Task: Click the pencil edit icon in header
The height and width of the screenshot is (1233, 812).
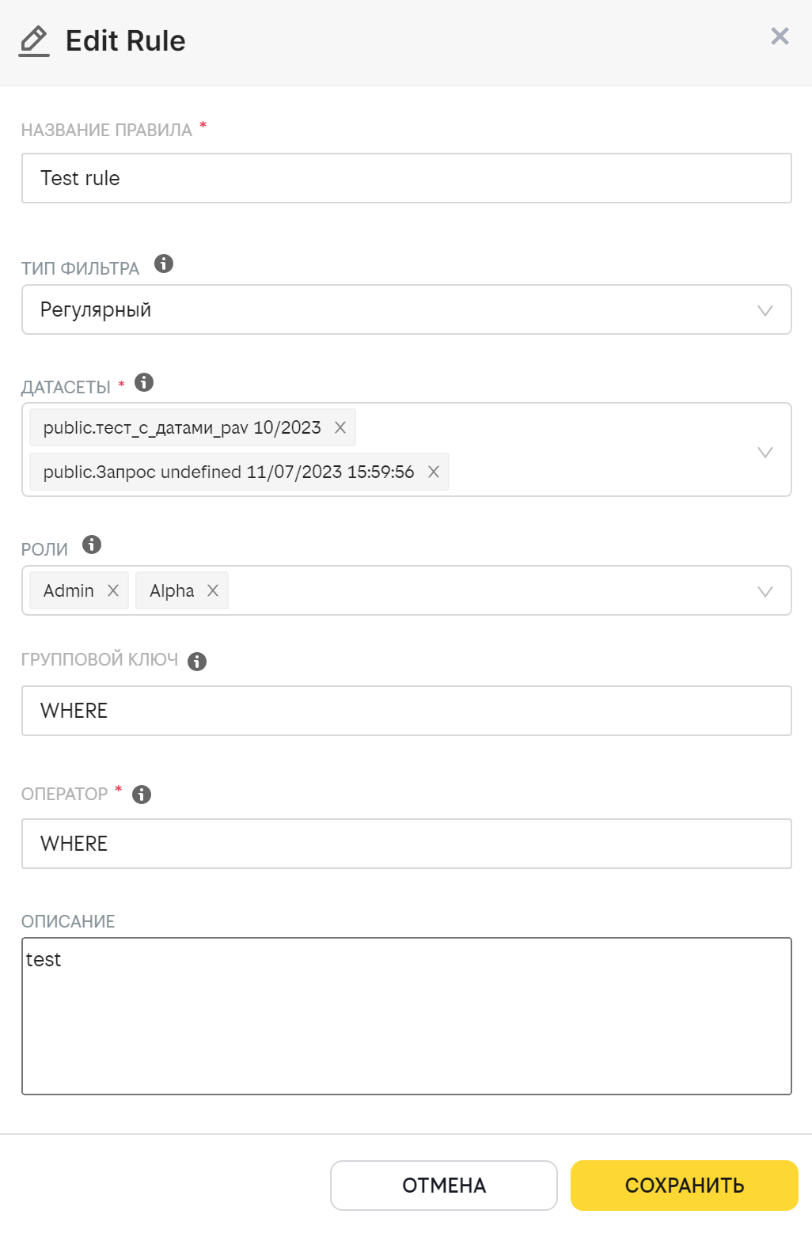Action: 33,41
